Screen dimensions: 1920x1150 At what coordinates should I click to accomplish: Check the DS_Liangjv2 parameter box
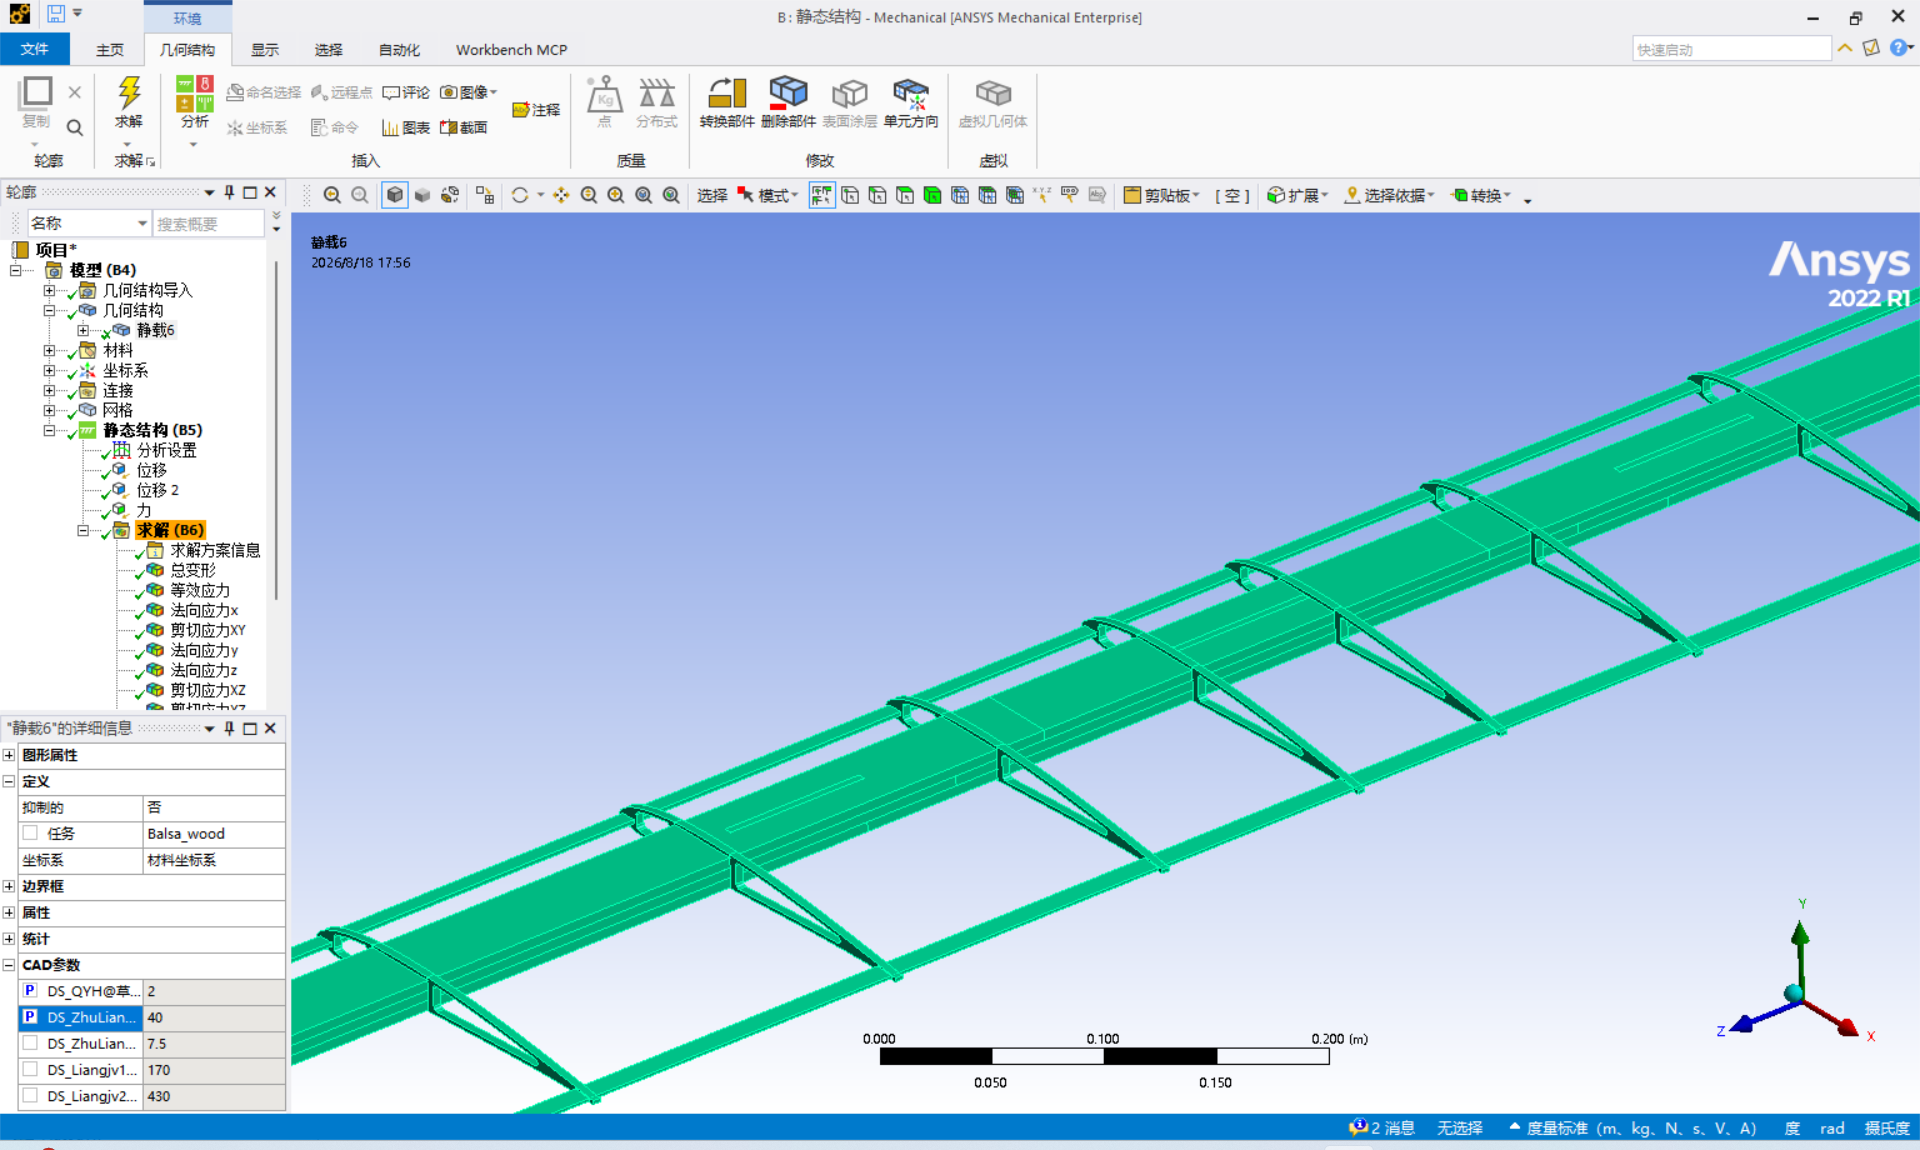pyautogui.click(x=30, y=1095)
